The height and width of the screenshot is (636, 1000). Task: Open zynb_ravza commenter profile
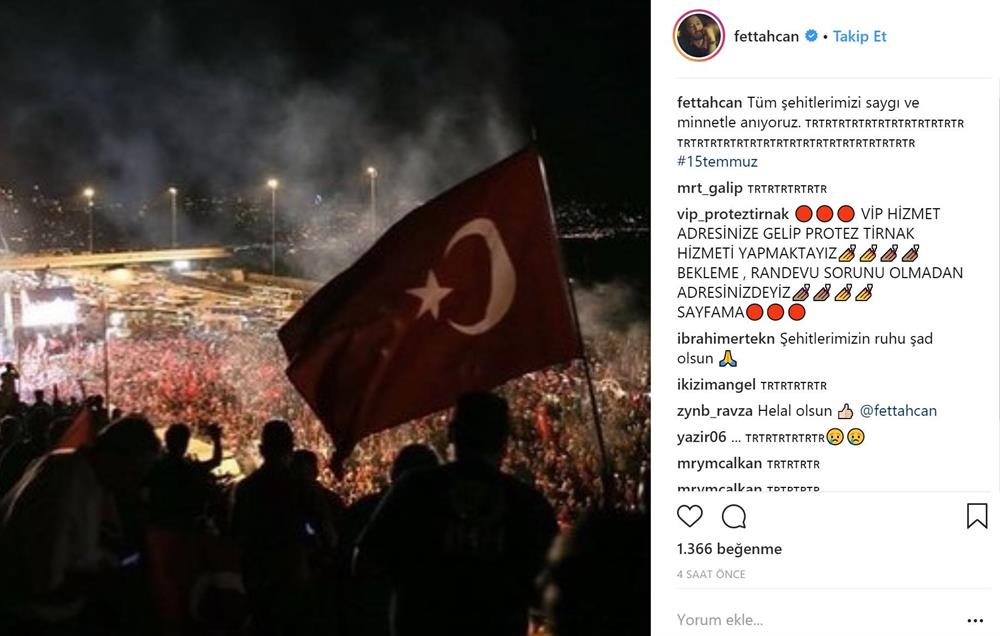(715, 411)
